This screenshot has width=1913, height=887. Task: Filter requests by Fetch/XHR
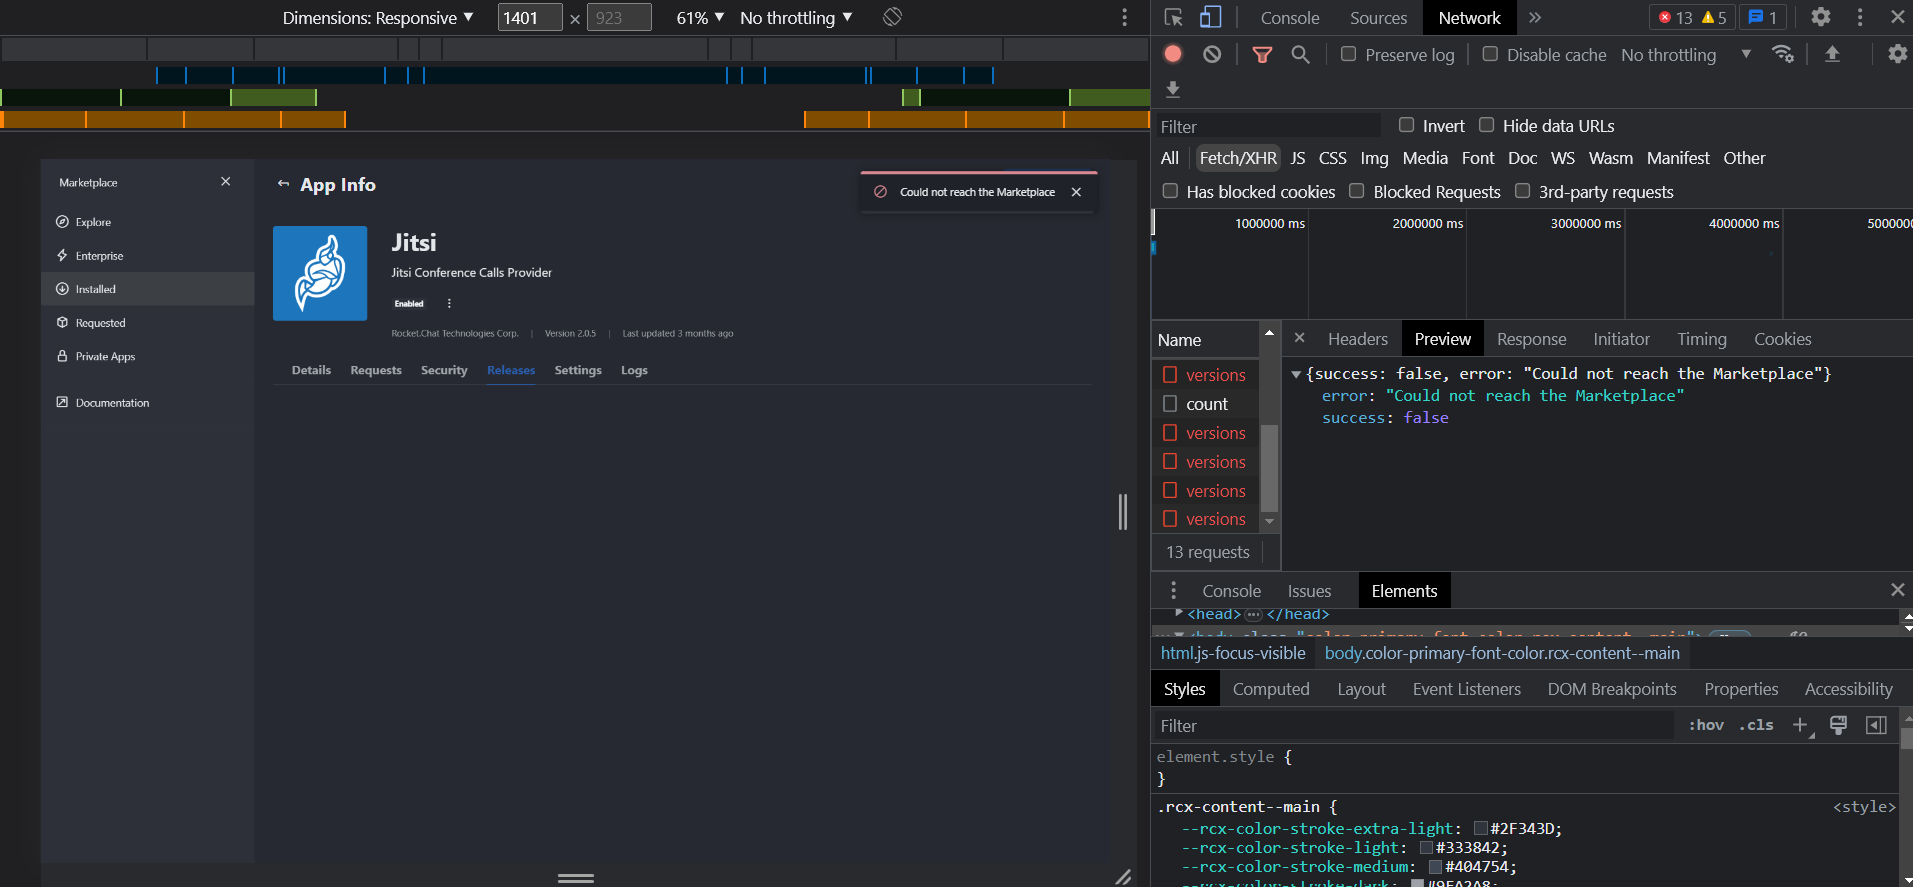[x=1237, y=158]
